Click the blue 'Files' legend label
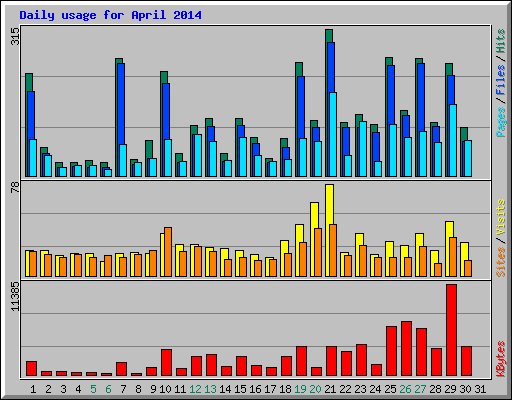This screenshot has width=512, height=400. pos(500,80)
